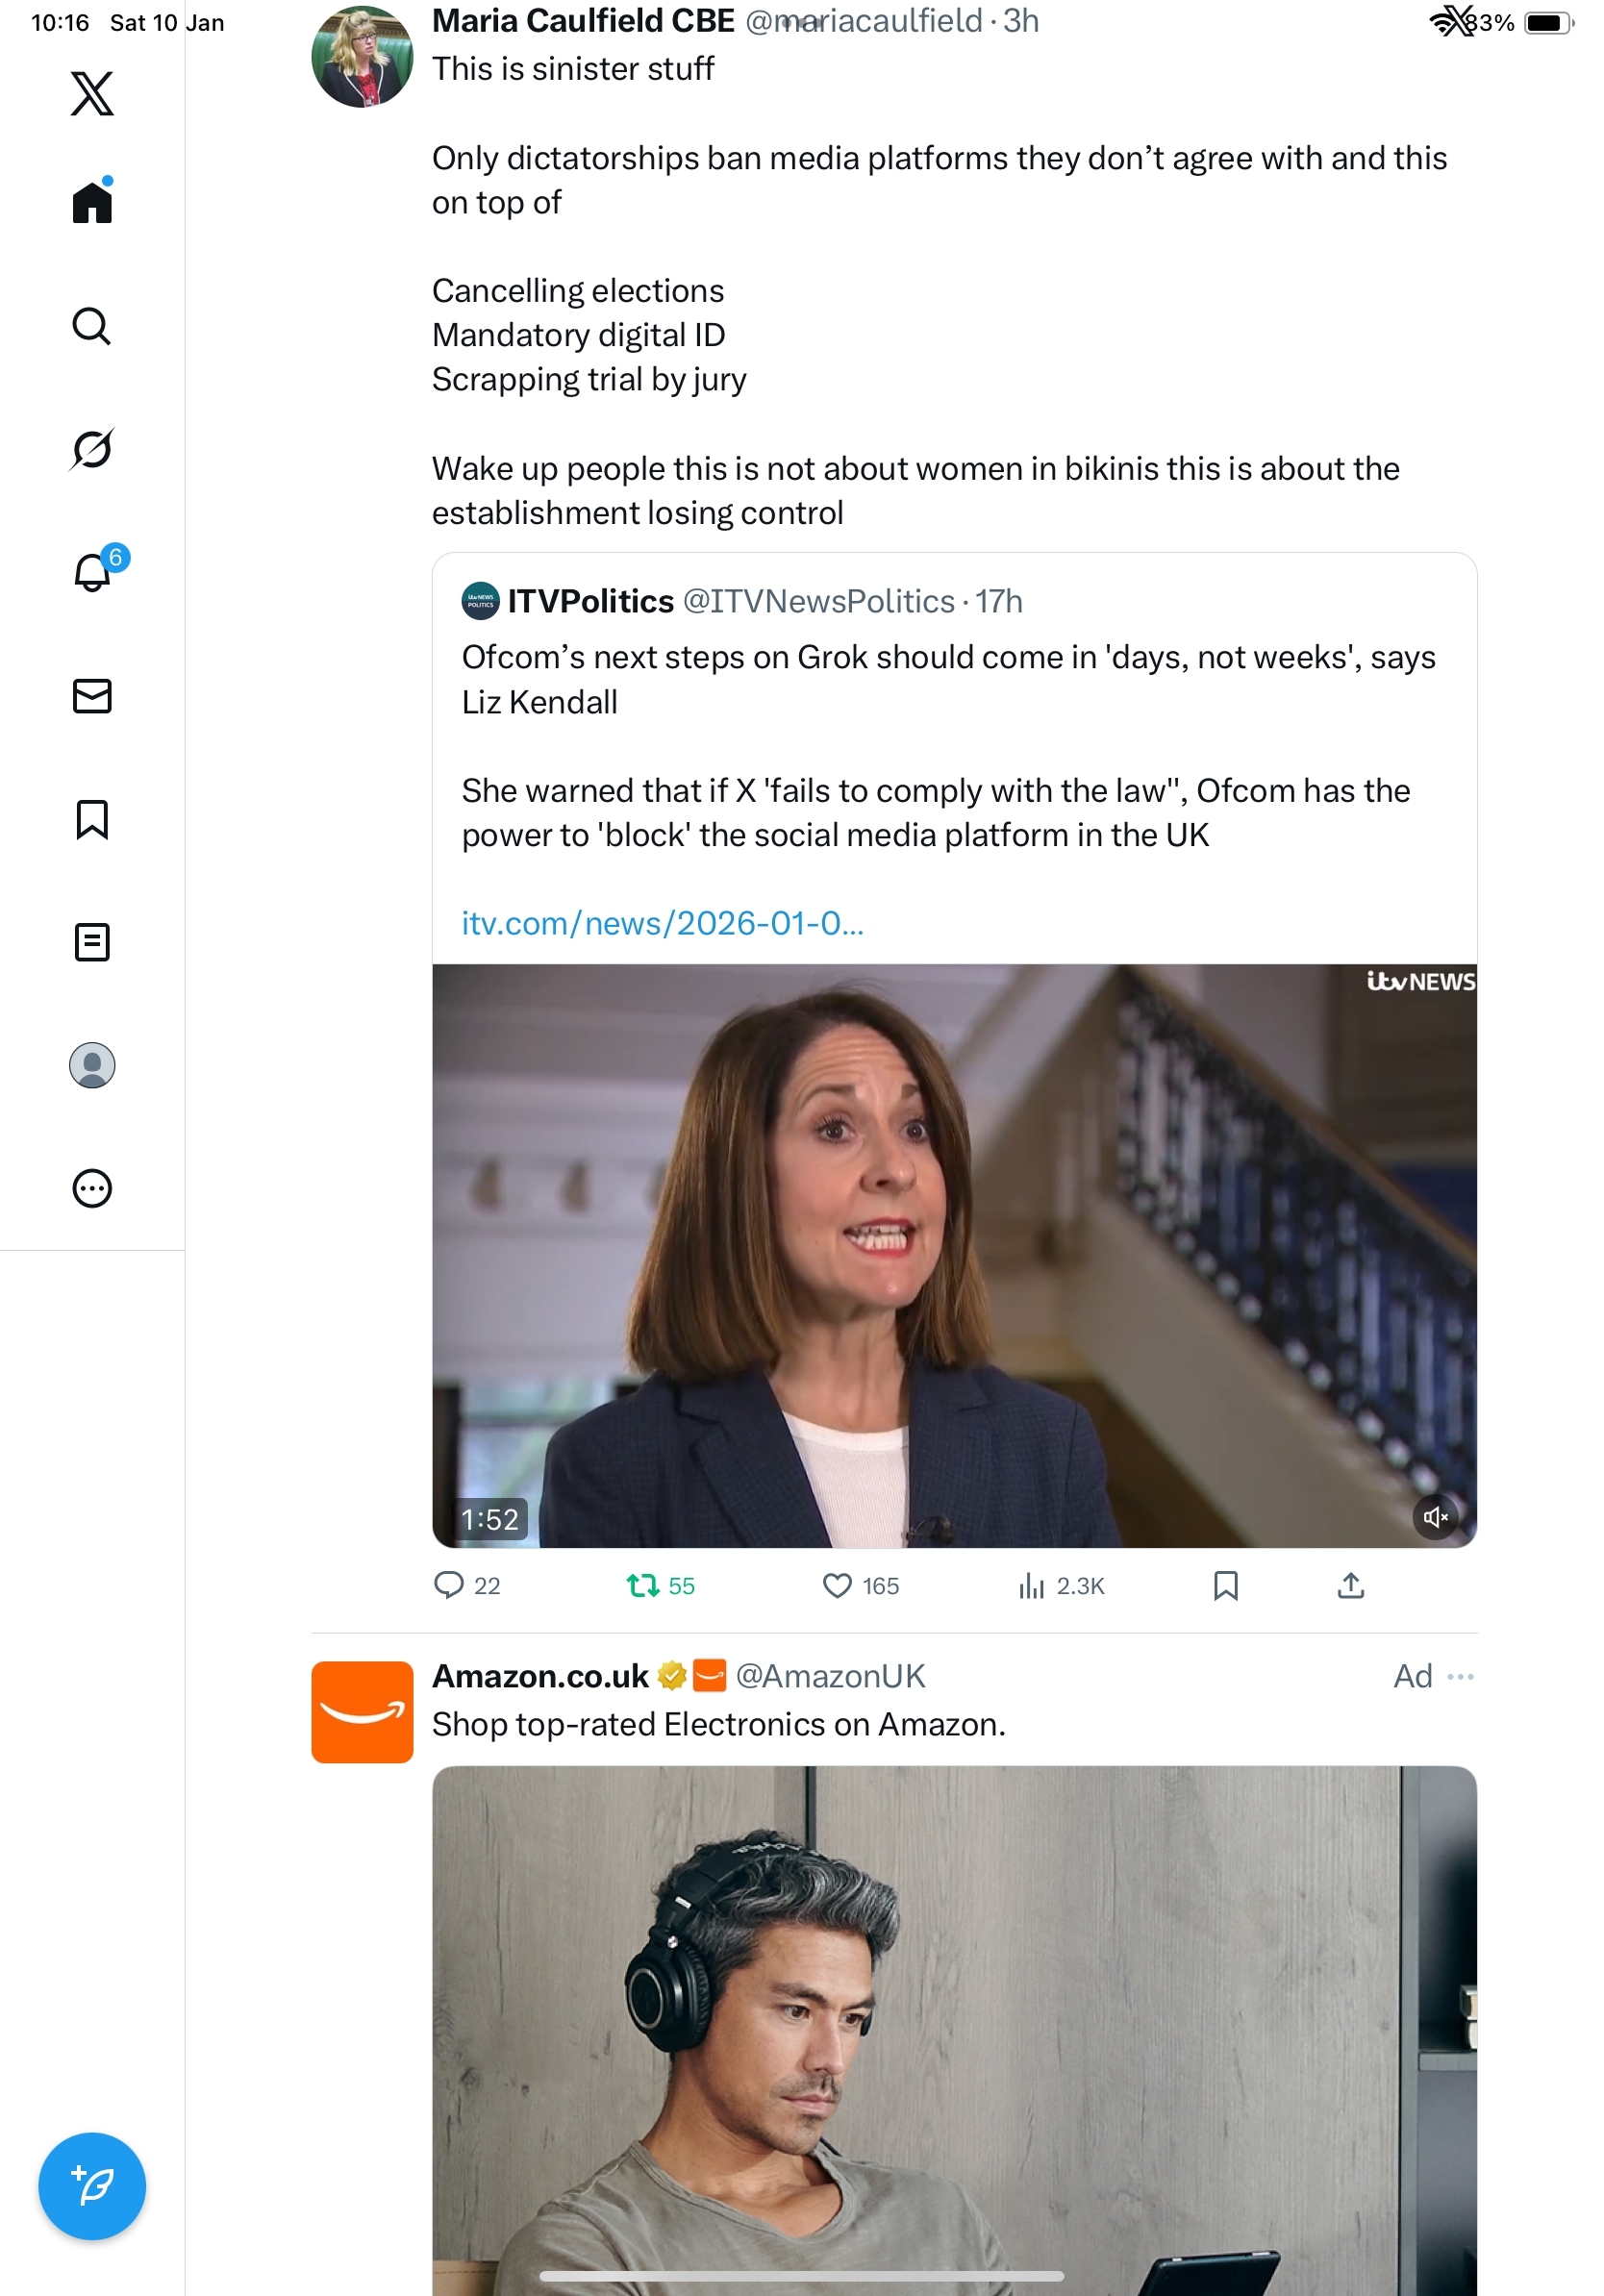Screen dimensions: 1604x2296
Task: Tap the compose new post button
Action: coord(92,2186)
